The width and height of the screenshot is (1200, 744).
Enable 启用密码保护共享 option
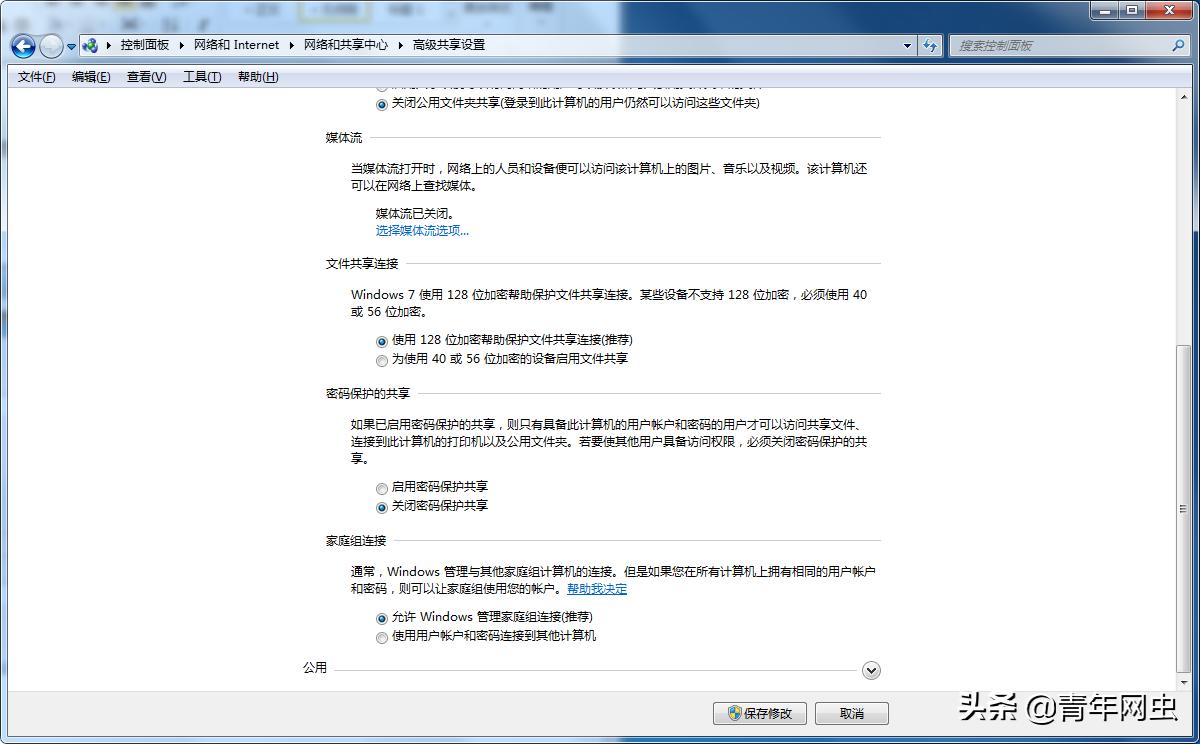coord(382,488)
